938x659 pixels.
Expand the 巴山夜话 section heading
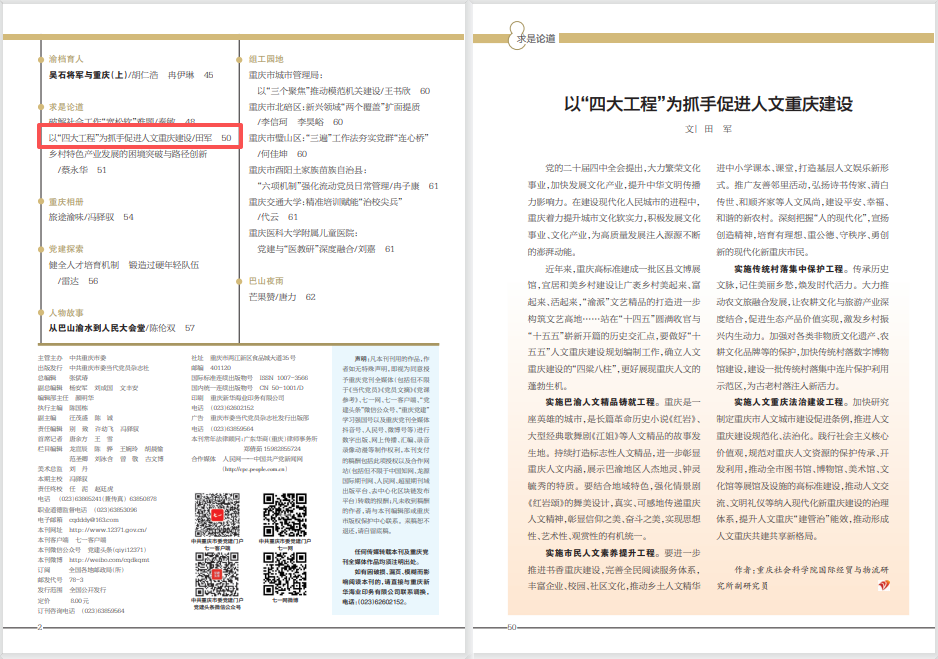(x=265, y=281)
